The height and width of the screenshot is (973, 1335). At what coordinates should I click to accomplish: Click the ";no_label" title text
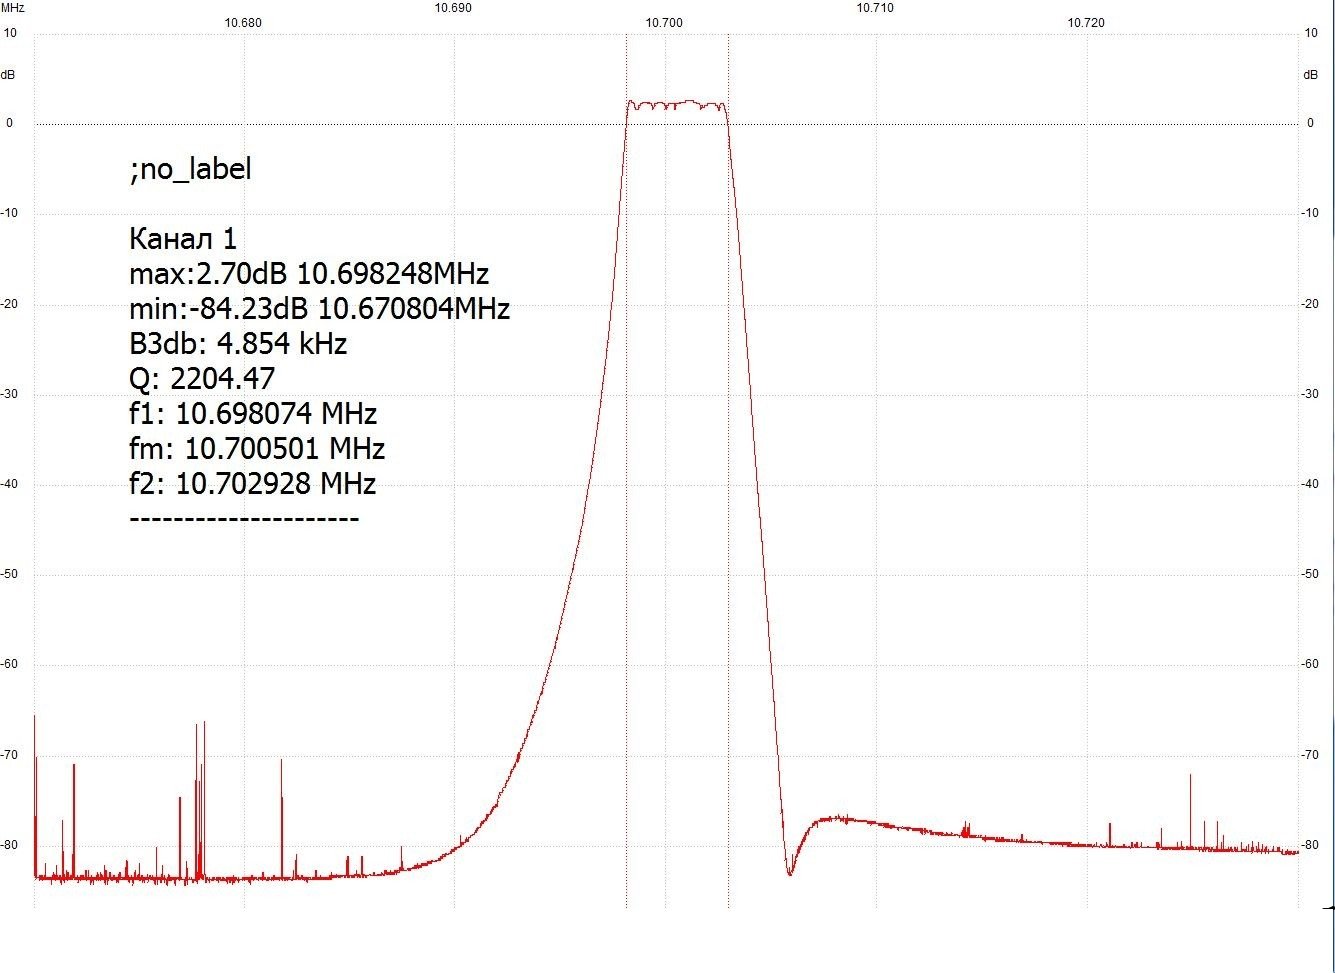pyautogui.click(x=190, y=169)
